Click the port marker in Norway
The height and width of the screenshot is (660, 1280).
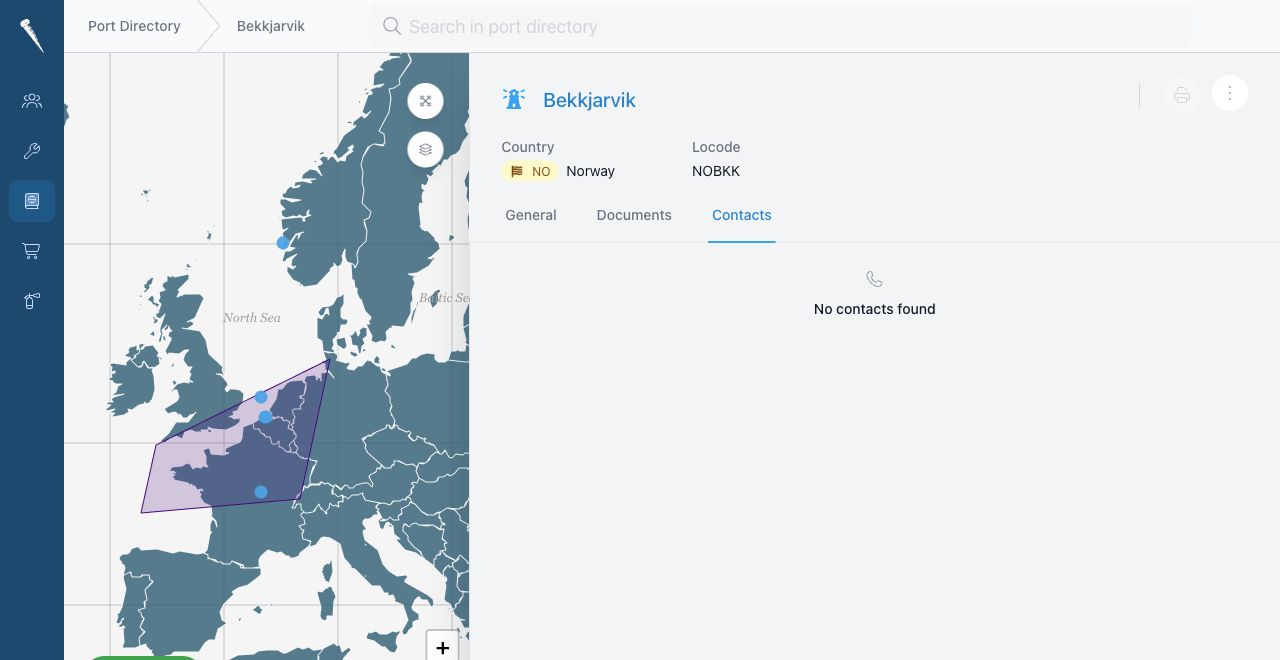[283, 243]
